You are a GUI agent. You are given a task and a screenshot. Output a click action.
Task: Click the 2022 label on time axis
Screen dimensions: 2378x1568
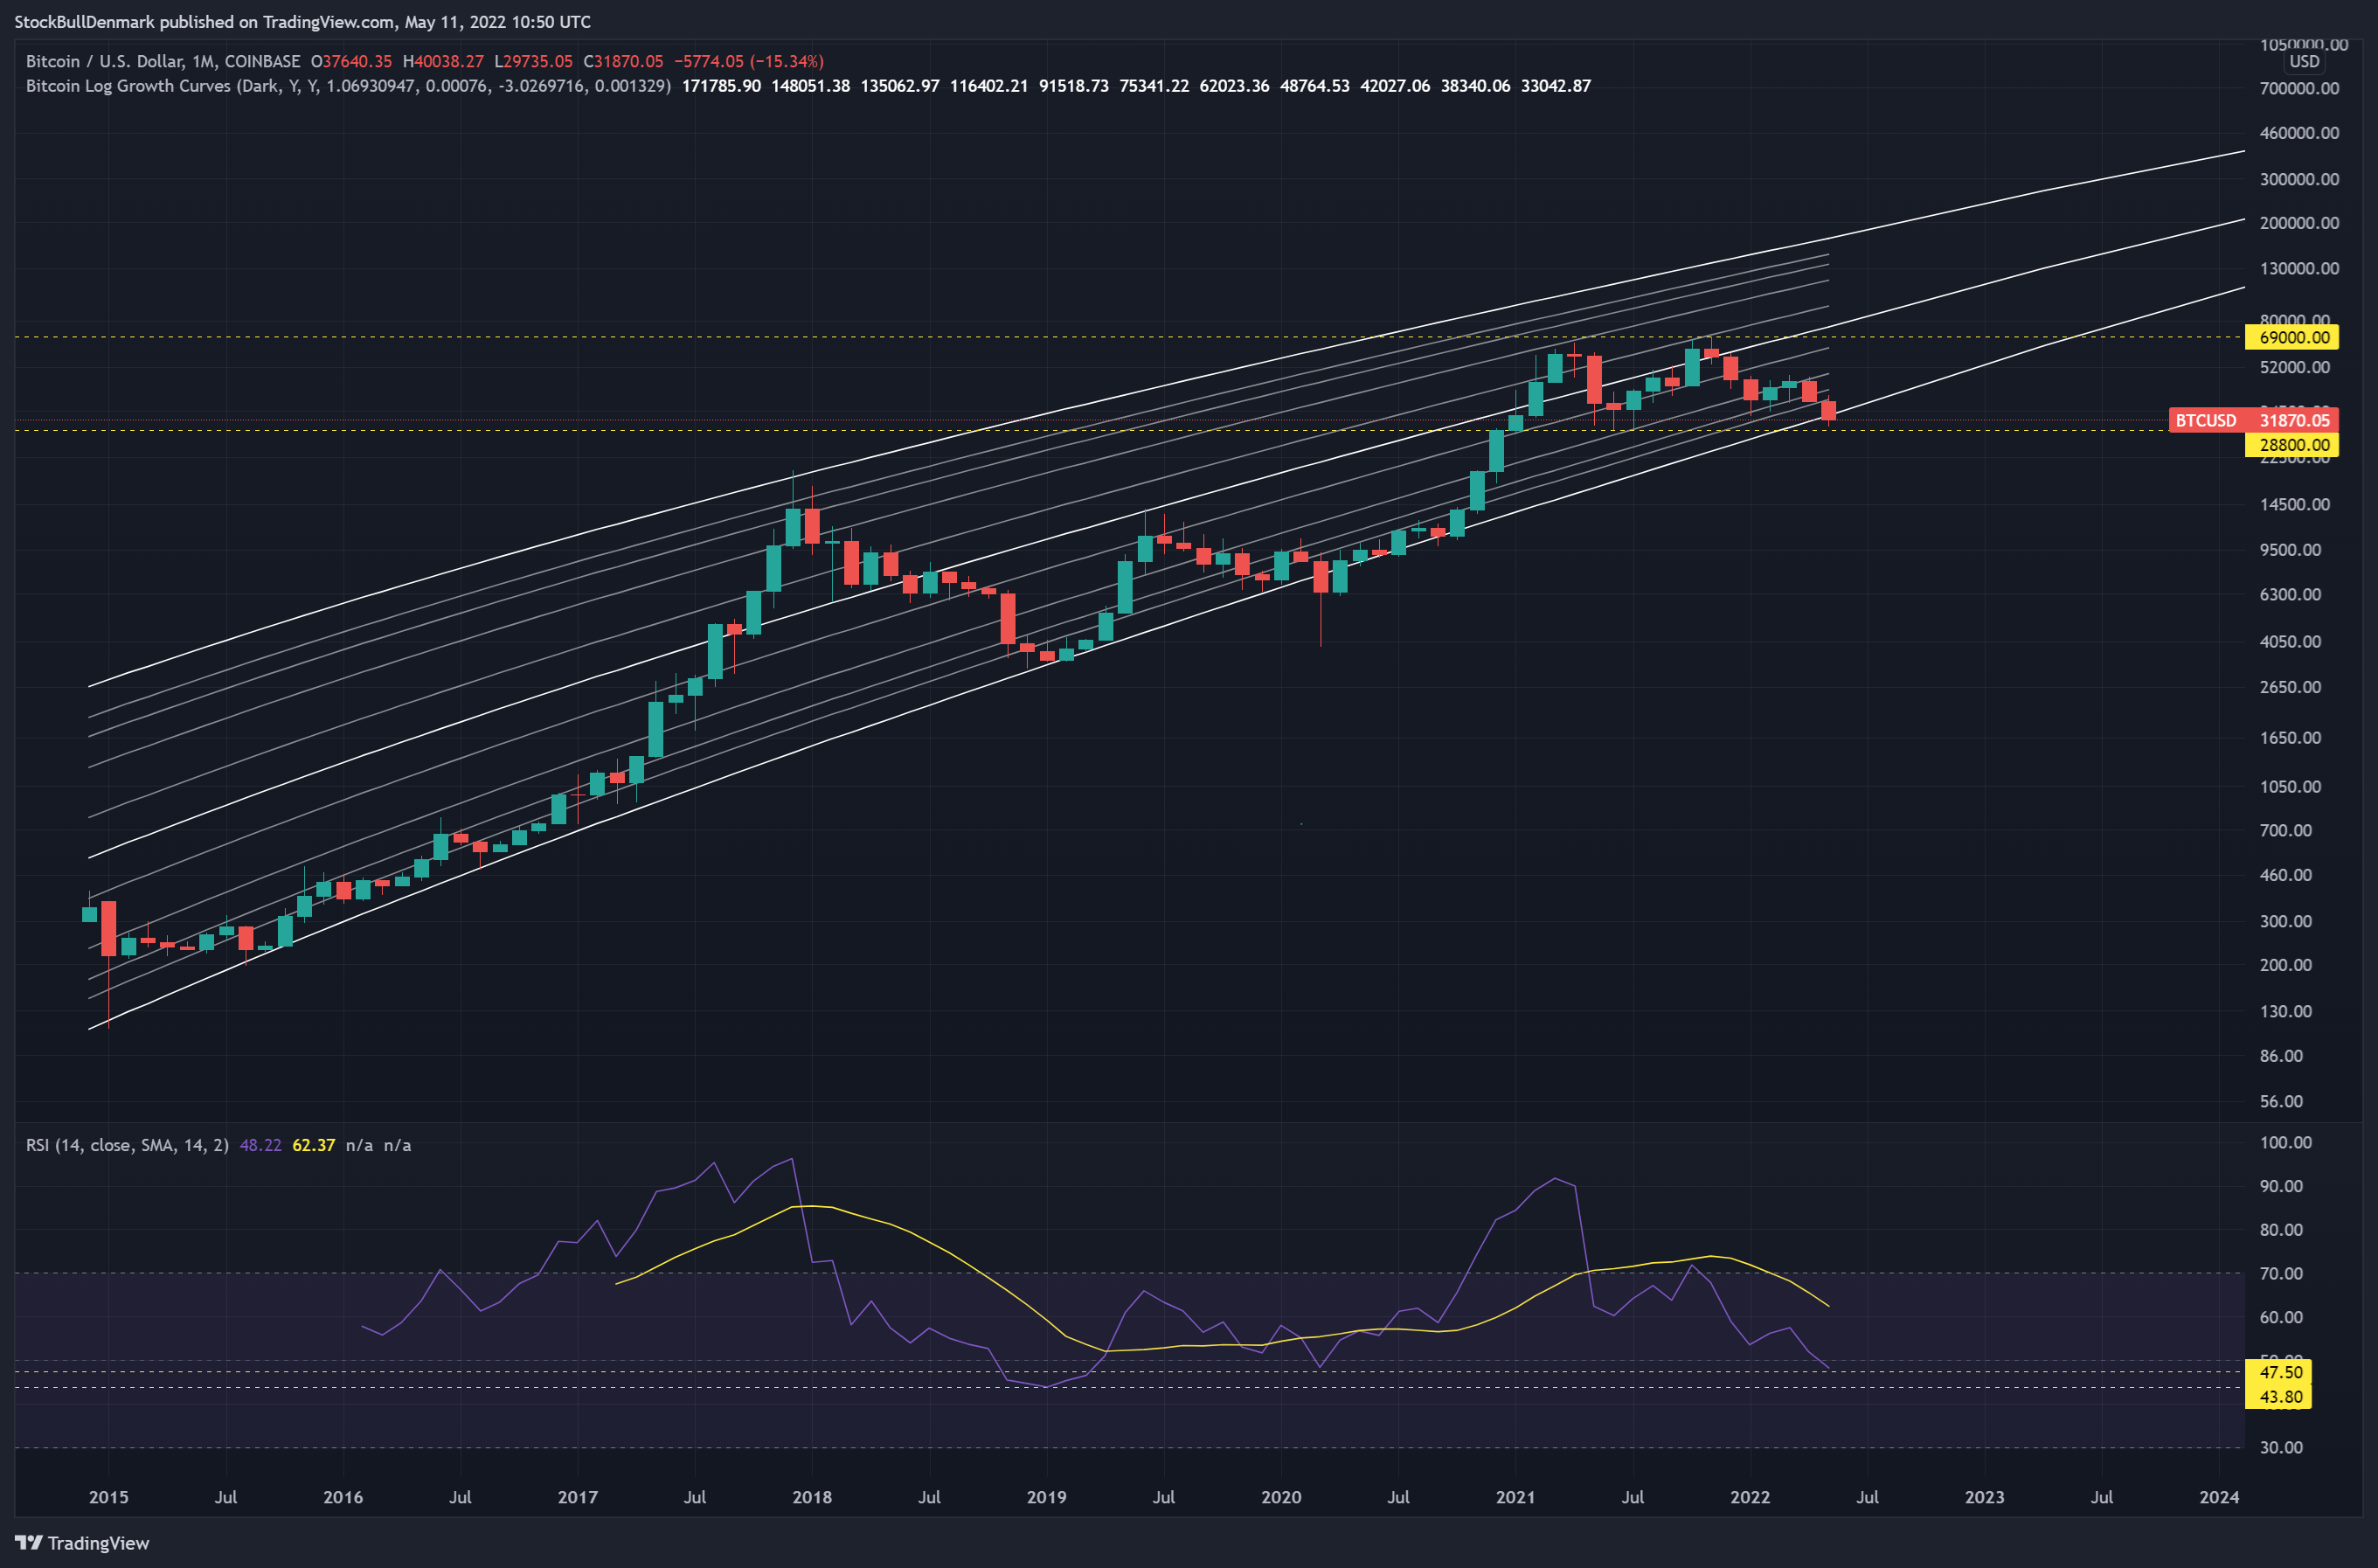[1750, 1497]
